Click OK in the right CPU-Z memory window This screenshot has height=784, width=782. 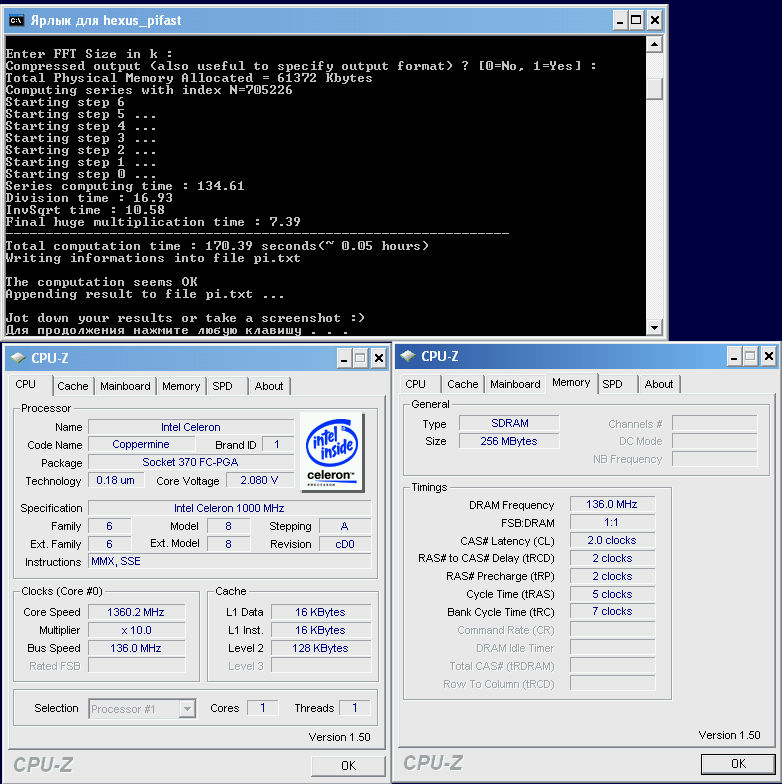tap(738, 764)
